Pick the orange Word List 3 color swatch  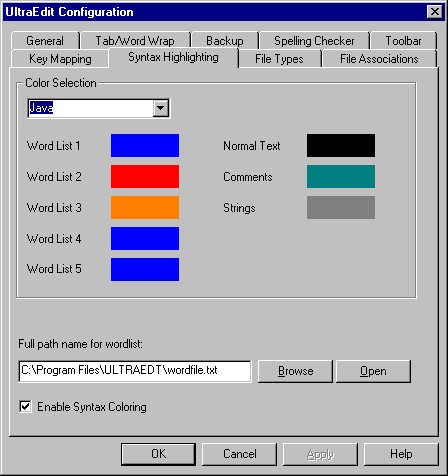(x=145, y=207)
